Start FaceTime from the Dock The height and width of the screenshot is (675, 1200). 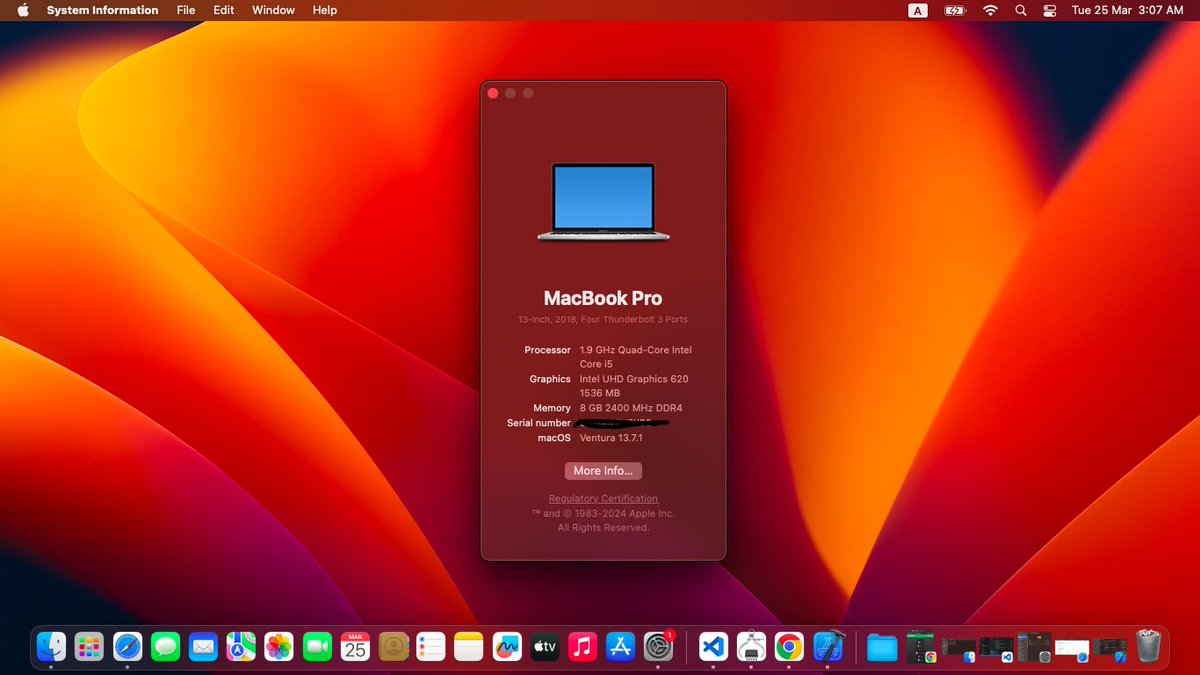coord(317,647)
